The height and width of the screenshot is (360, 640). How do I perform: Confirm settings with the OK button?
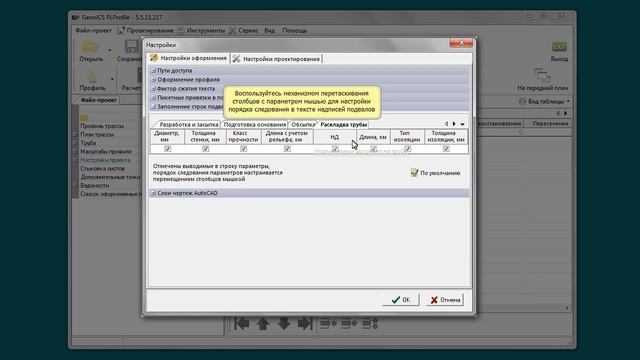click(x=400, y=300)
